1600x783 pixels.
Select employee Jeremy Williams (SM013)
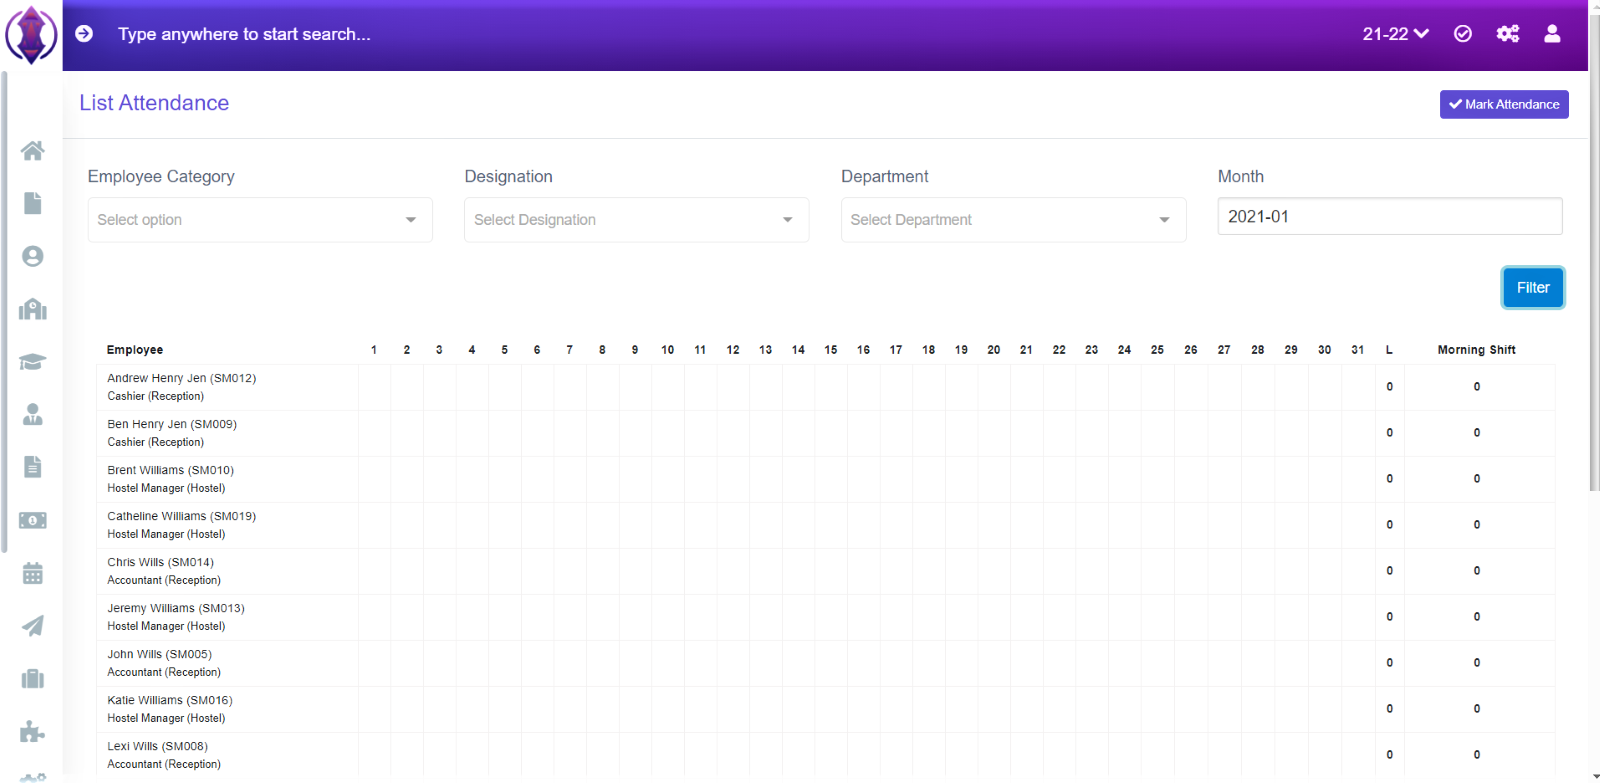[175, 609]
